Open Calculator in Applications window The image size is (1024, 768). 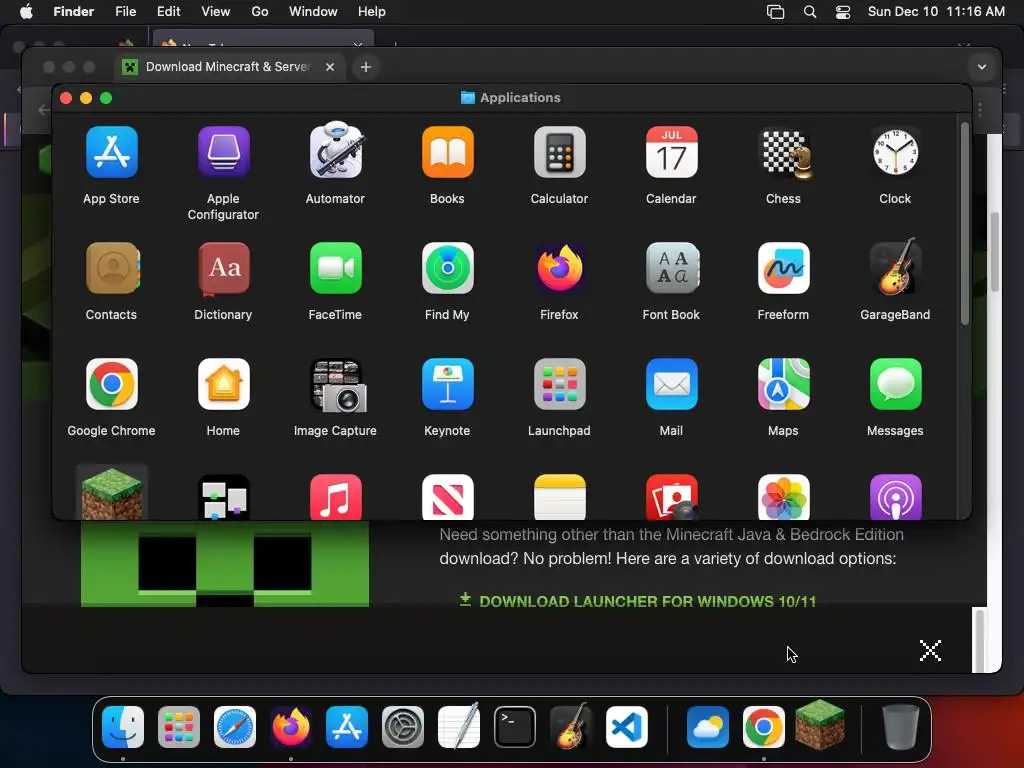coord(560,153)
